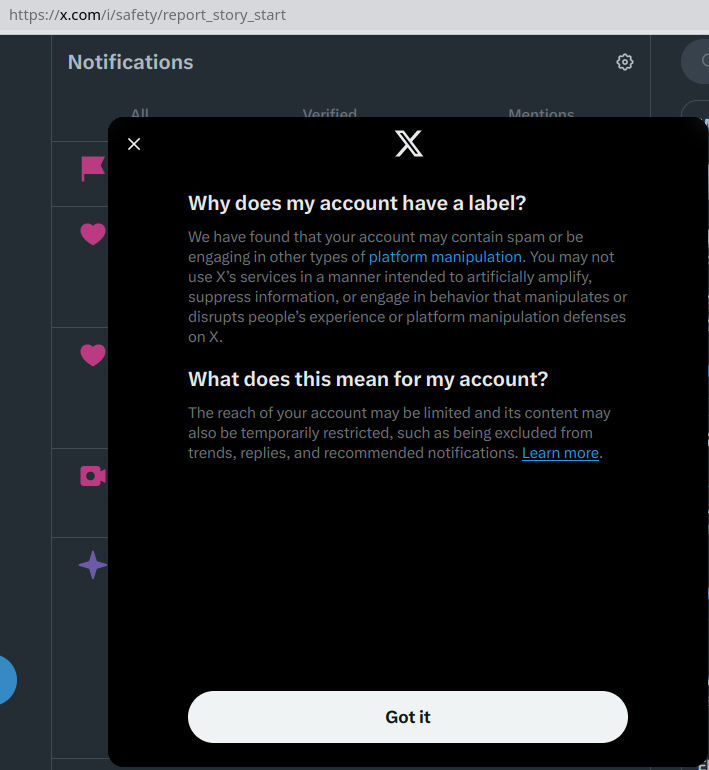
Task: Open the platform manipulation link
Action: [x=445, y=257]
